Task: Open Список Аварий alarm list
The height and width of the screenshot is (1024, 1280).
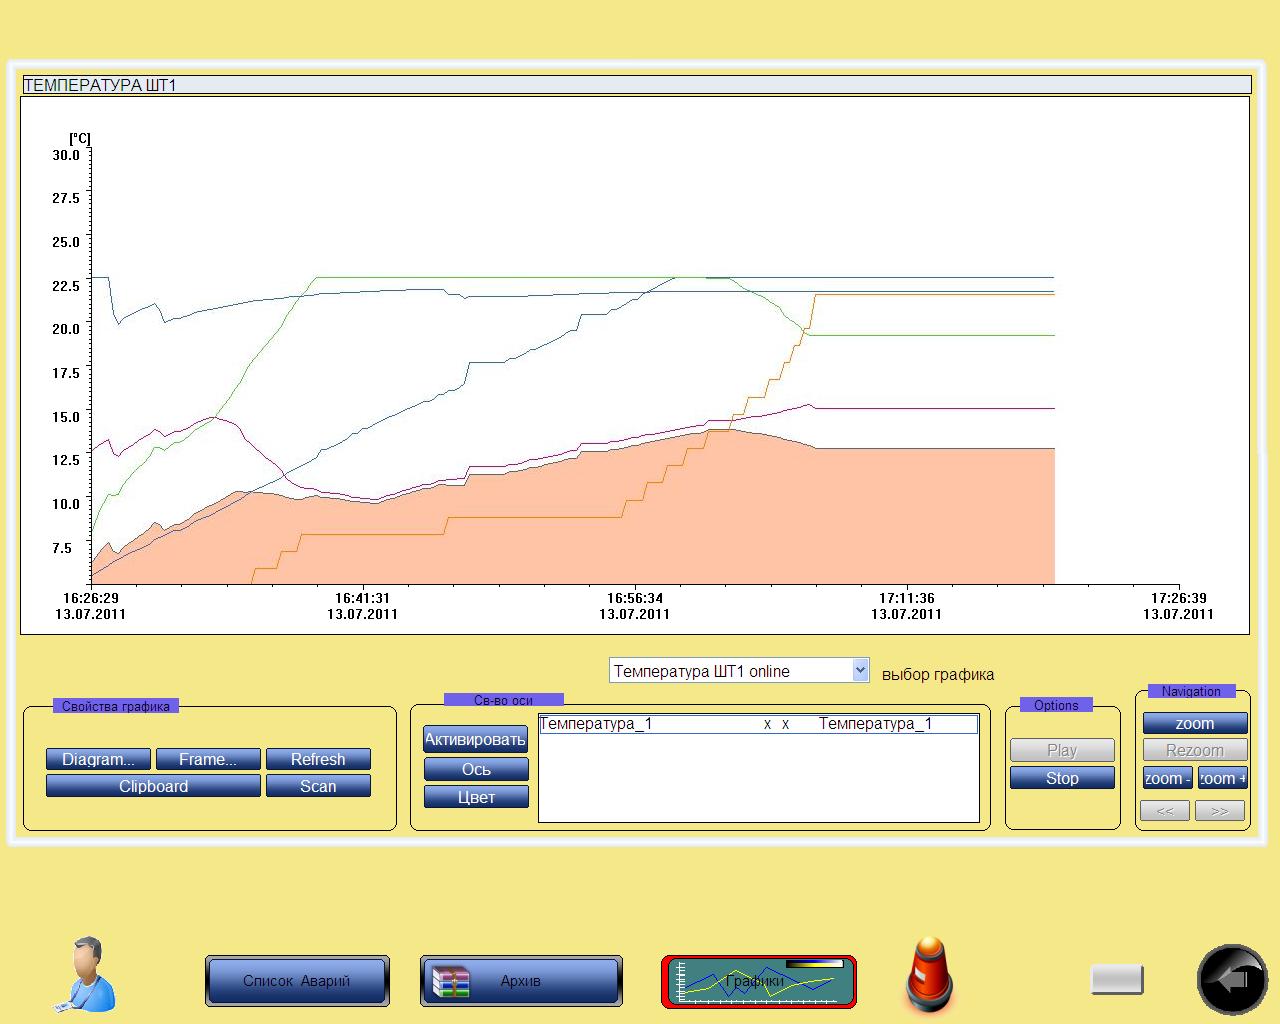Action: click(x=297, y=981)
